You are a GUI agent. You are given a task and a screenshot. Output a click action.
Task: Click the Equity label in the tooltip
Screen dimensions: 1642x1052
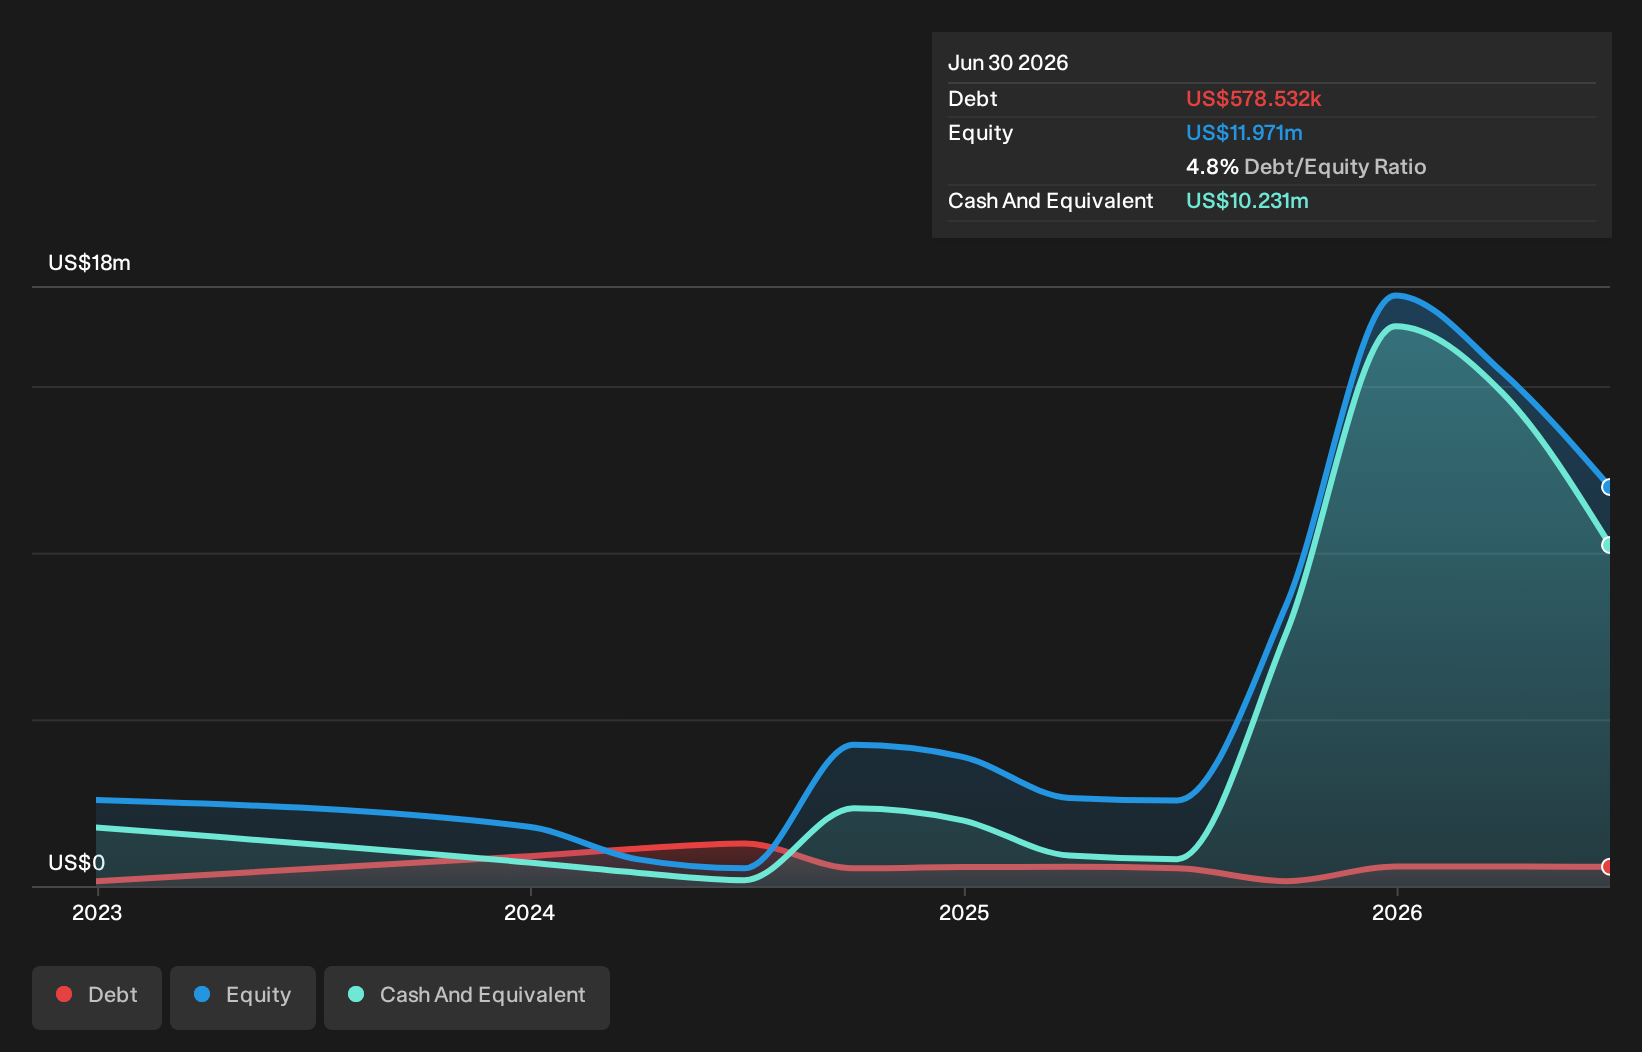pyautogui.click(x=981, y=133)
